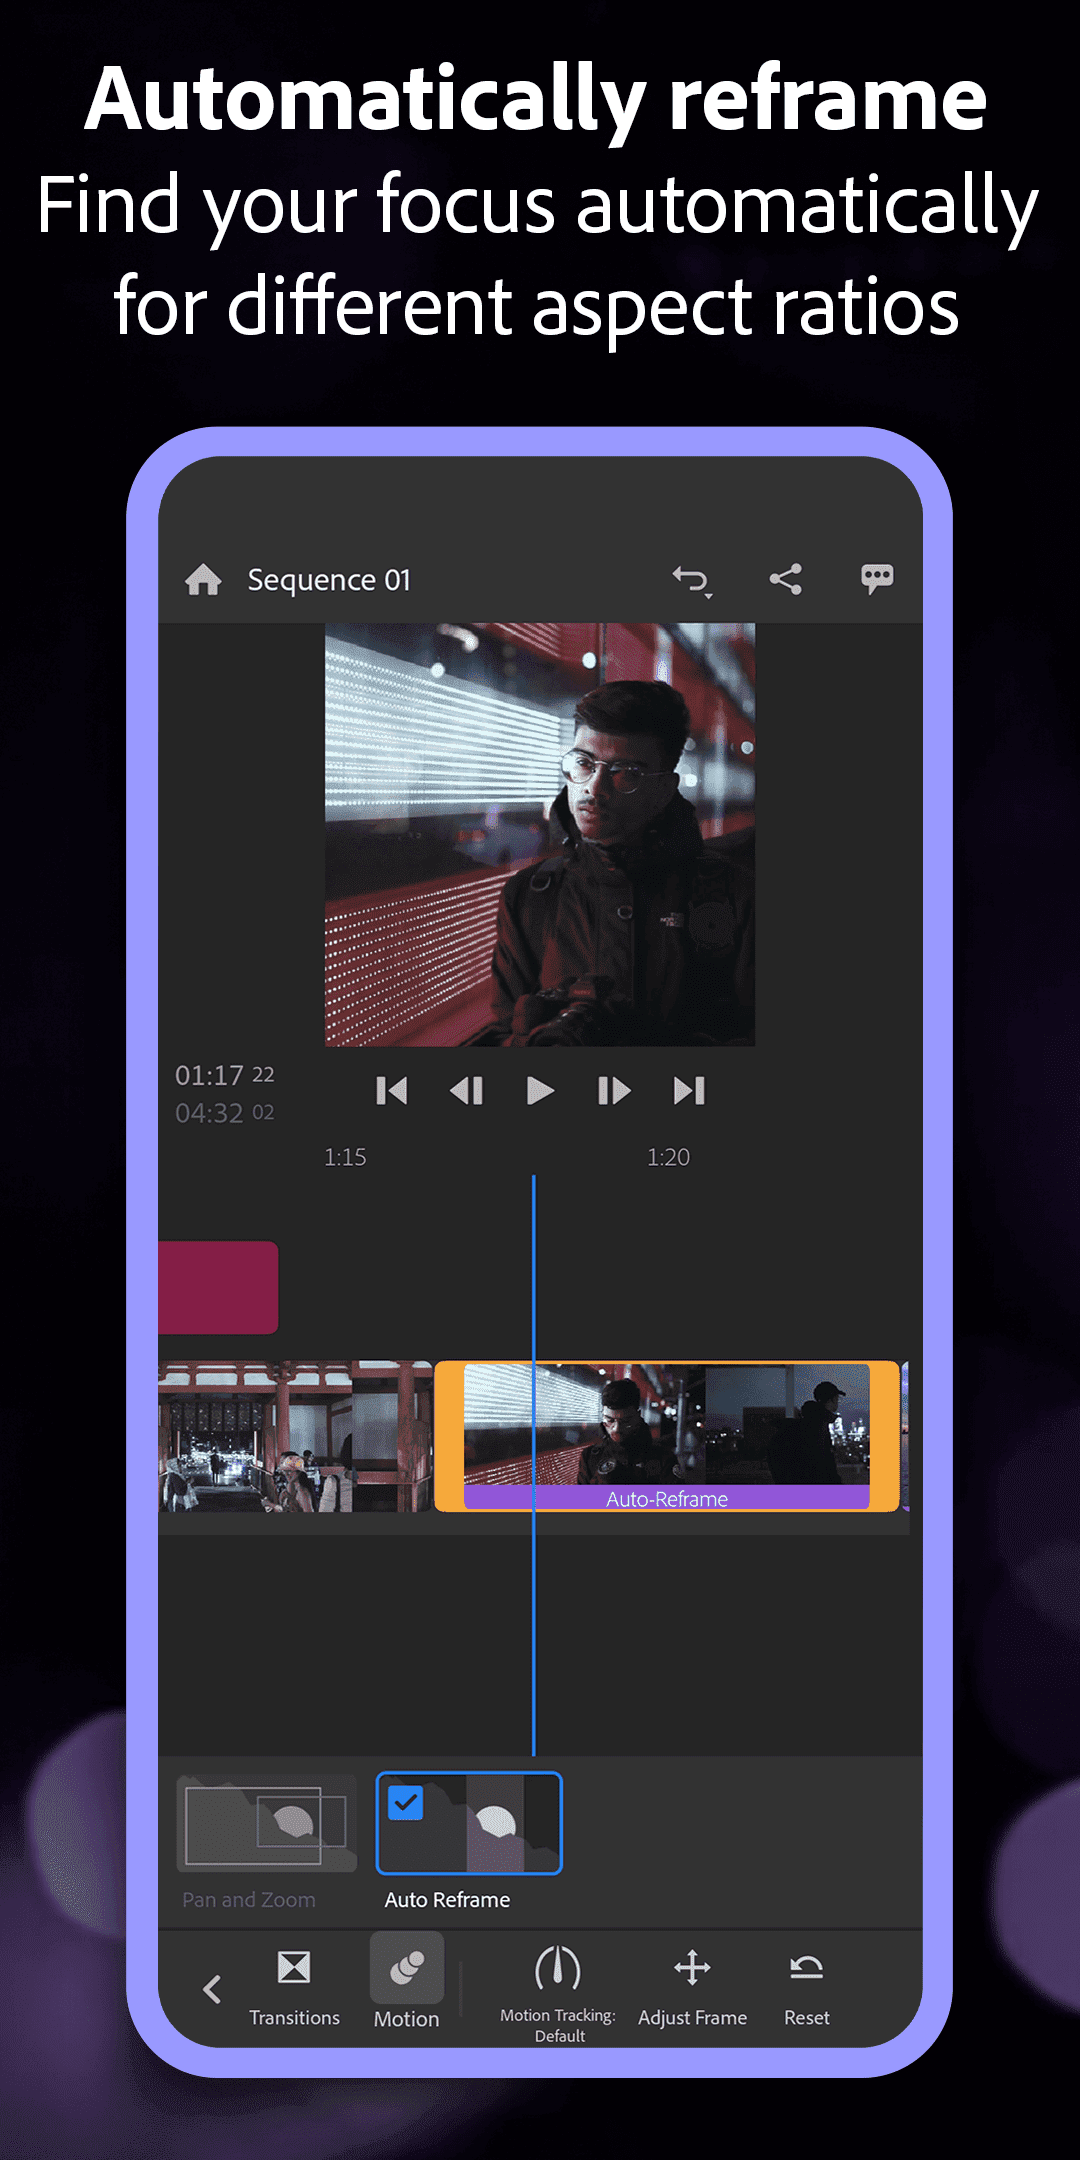Select the maroon title clip on timeline
Screen dimensions: 1080x2160
(x=218, y=1287)
